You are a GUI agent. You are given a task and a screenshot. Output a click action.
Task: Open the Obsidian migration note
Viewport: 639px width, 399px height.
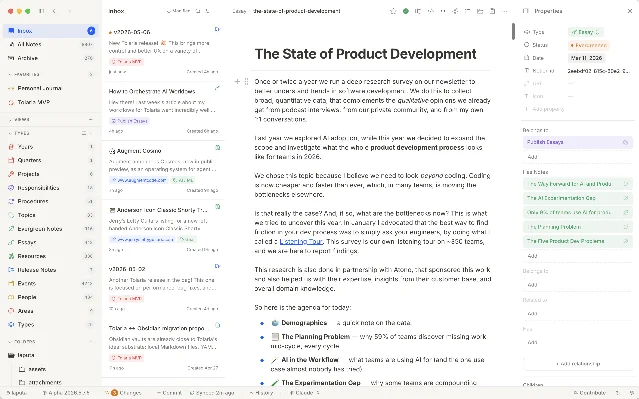coord(163,348)
